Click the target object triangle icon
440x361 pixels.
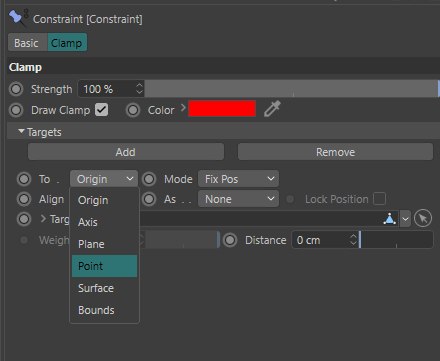(x=390, y=219)
